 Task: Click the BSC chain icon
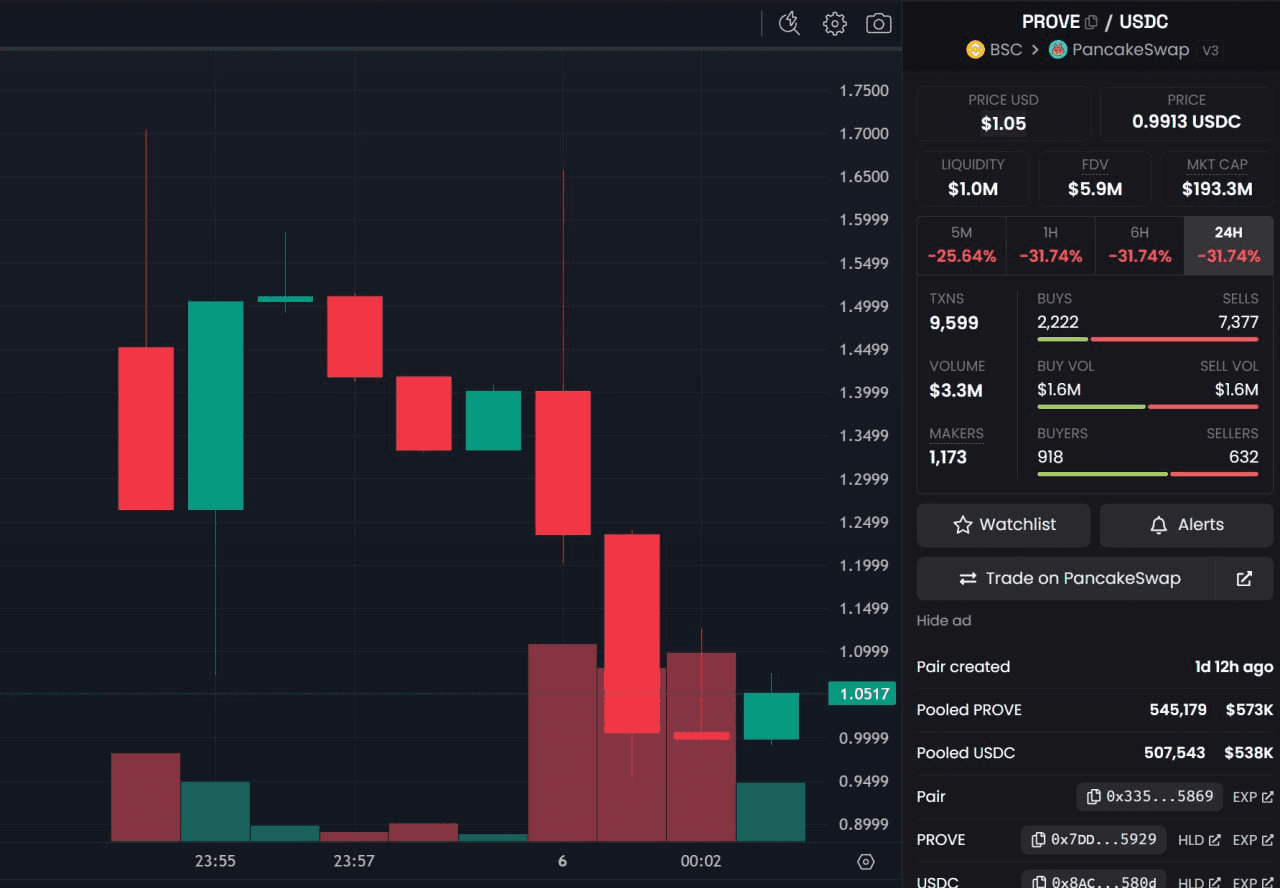point(975,49)
